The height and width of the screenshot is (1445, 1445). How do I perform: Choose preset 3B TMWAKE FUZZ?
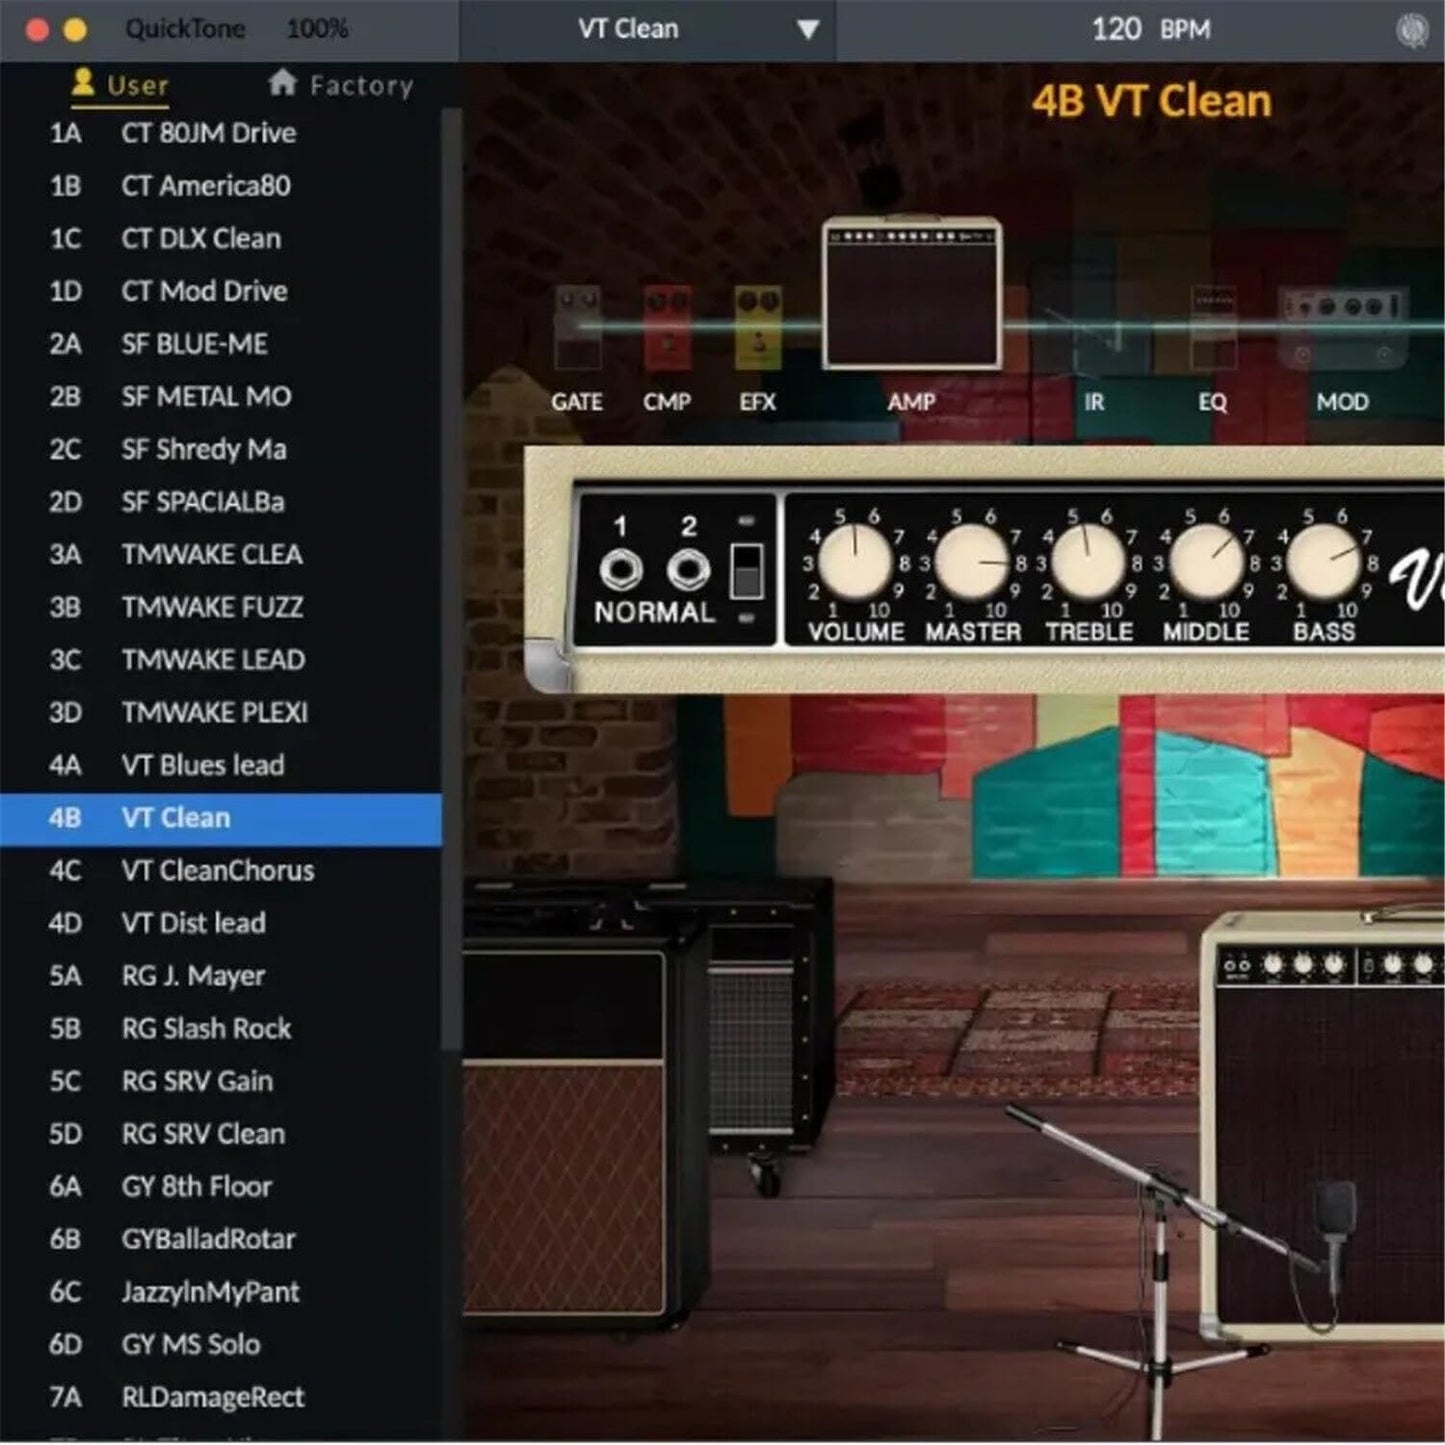(212, 607)
